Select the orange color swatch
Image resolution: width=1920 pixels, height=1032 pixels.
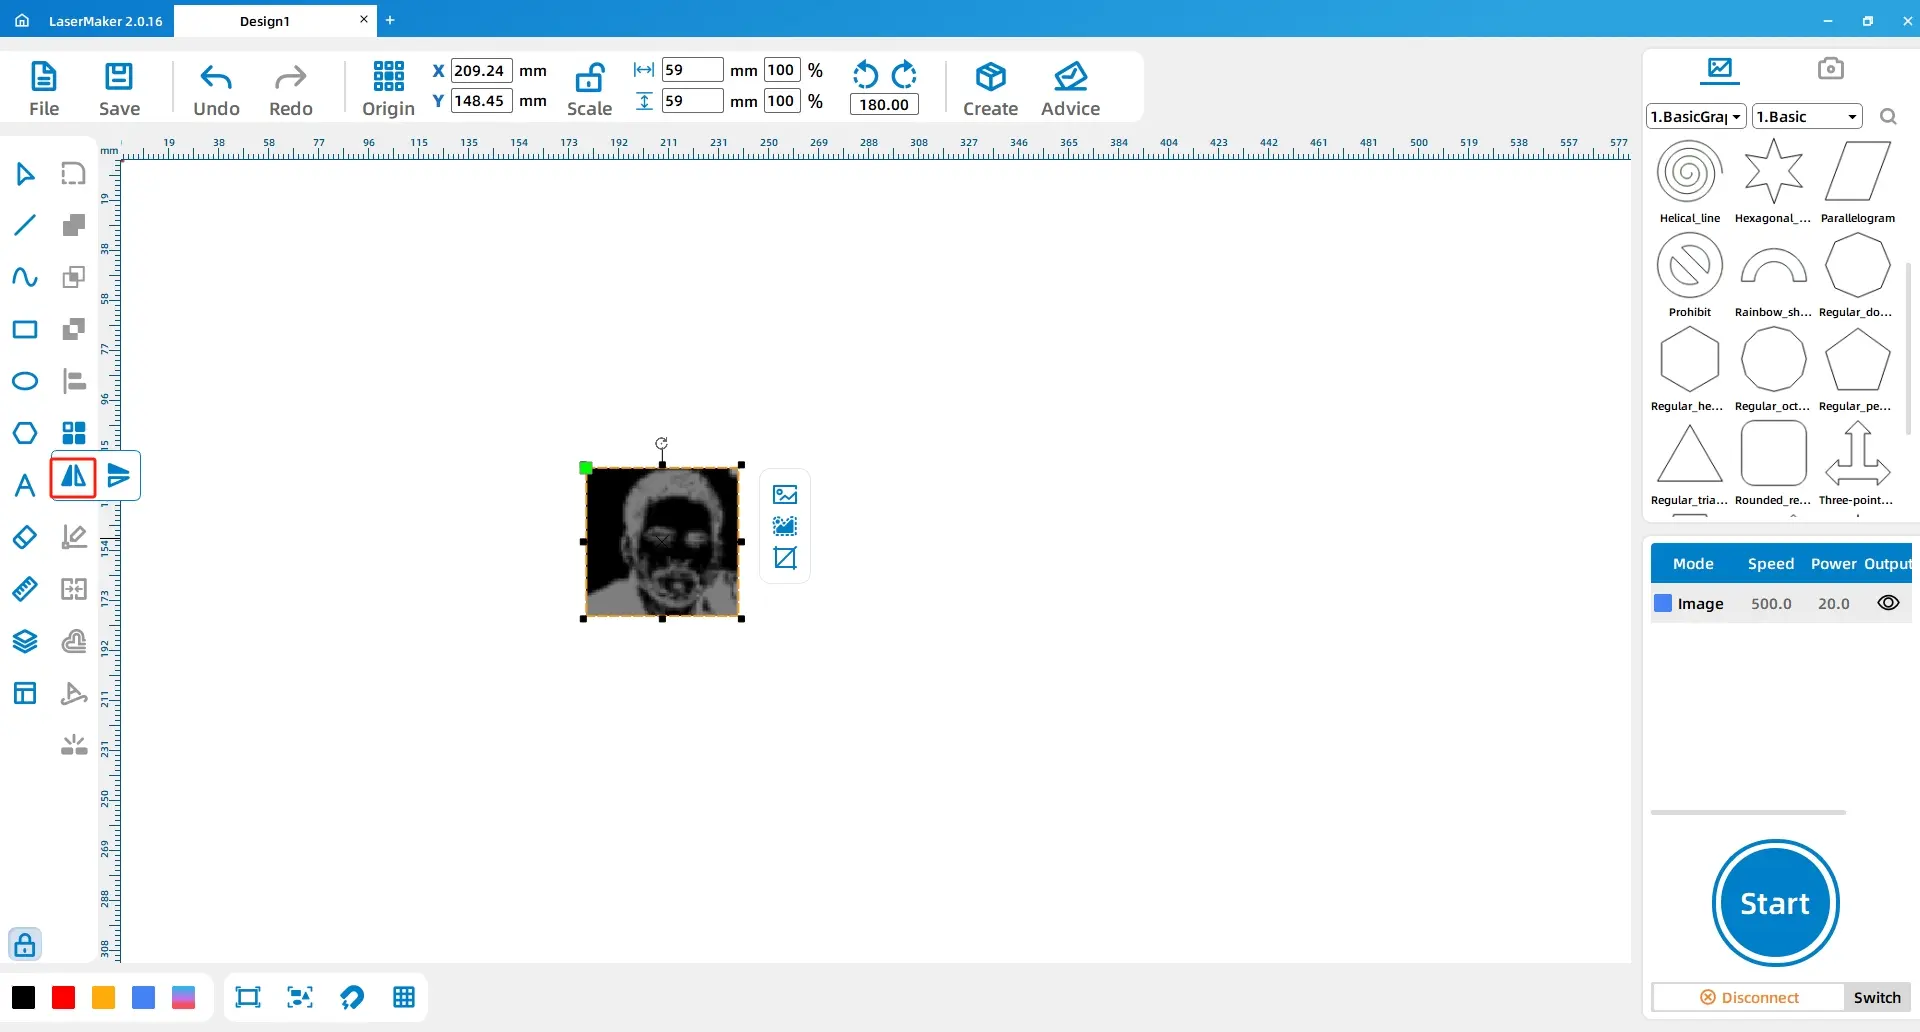pyautogui.click(x=103, y=997)
